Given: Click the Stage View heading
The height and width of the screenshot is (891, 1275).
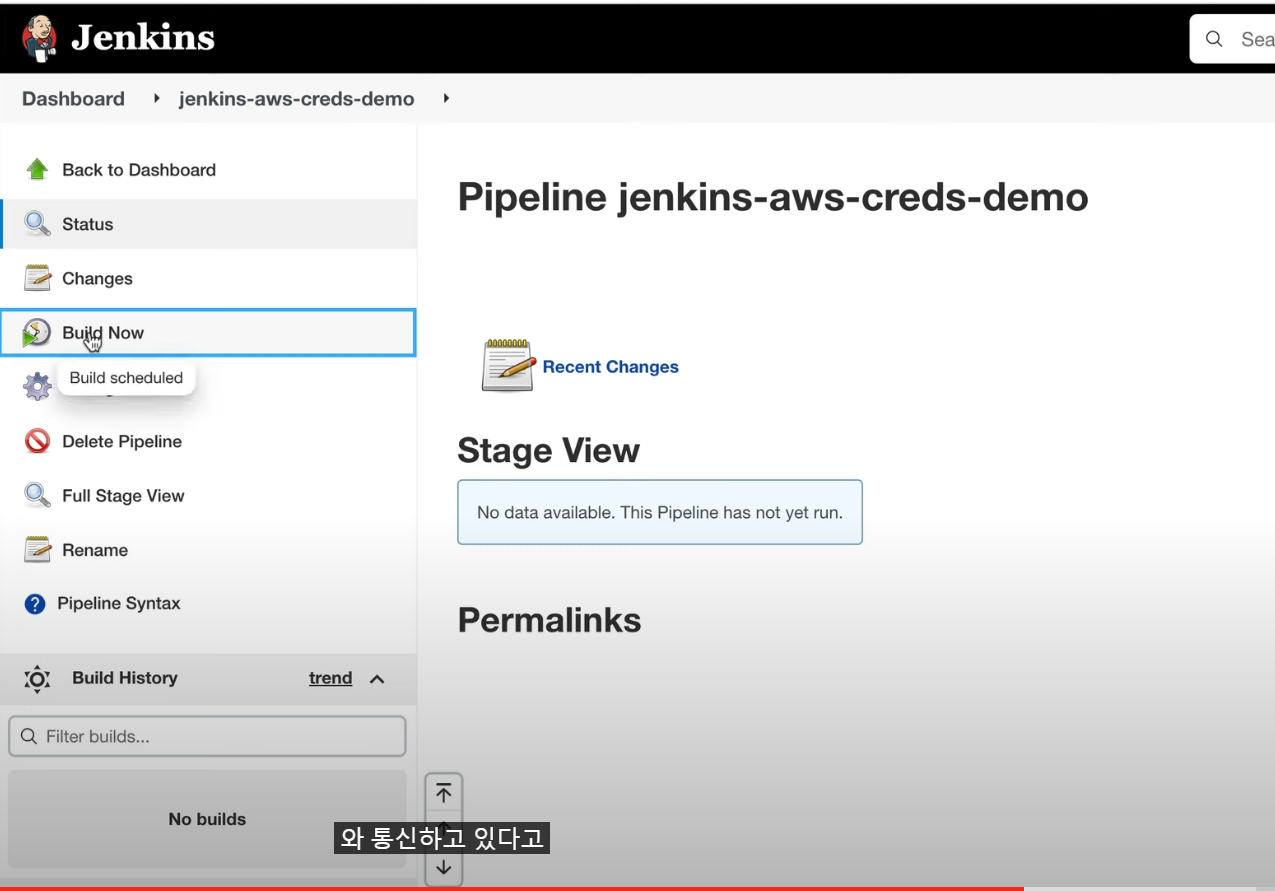Looking at the screenshot, I should tap(548, 451).
